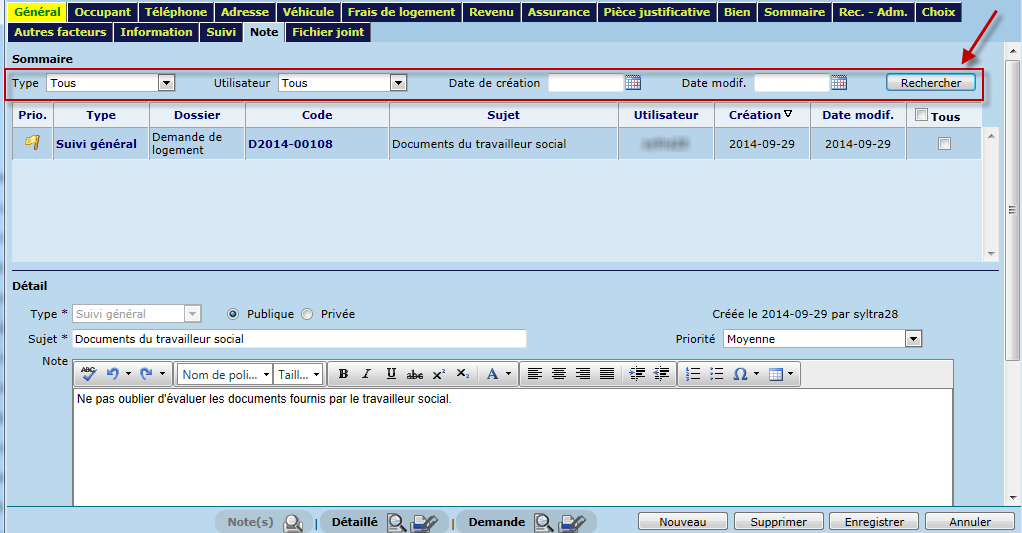Open the Pièce justificative tab

click(656, 12)
